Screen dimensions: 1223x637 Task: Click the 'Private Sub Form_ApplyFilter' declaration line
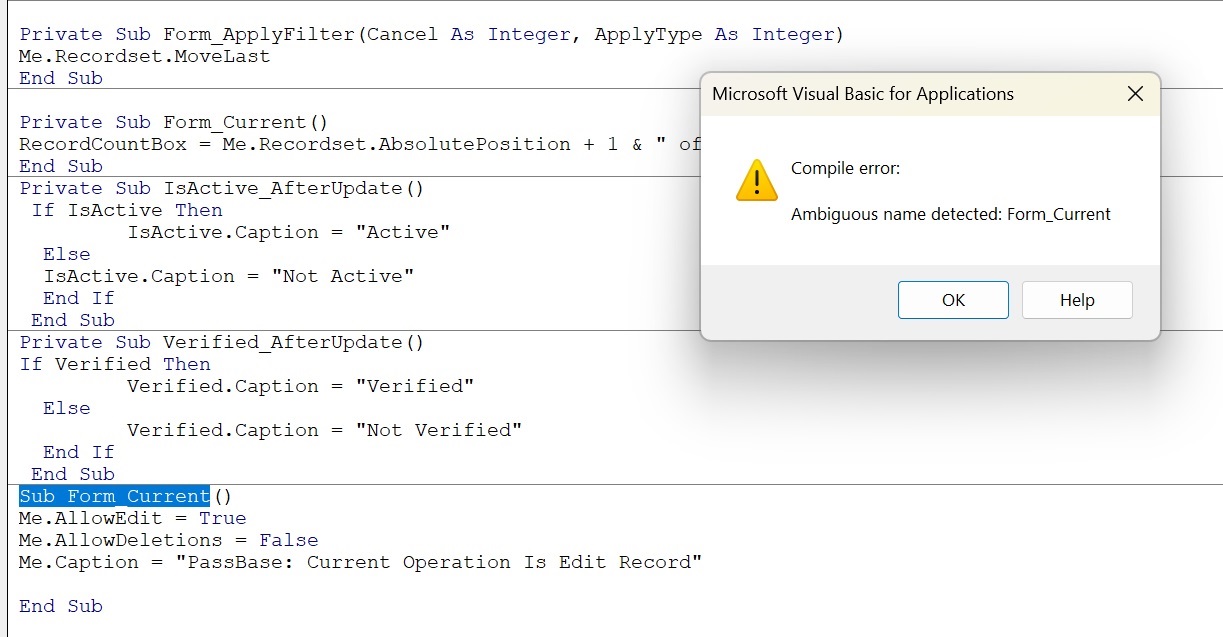tap(431, 35)
